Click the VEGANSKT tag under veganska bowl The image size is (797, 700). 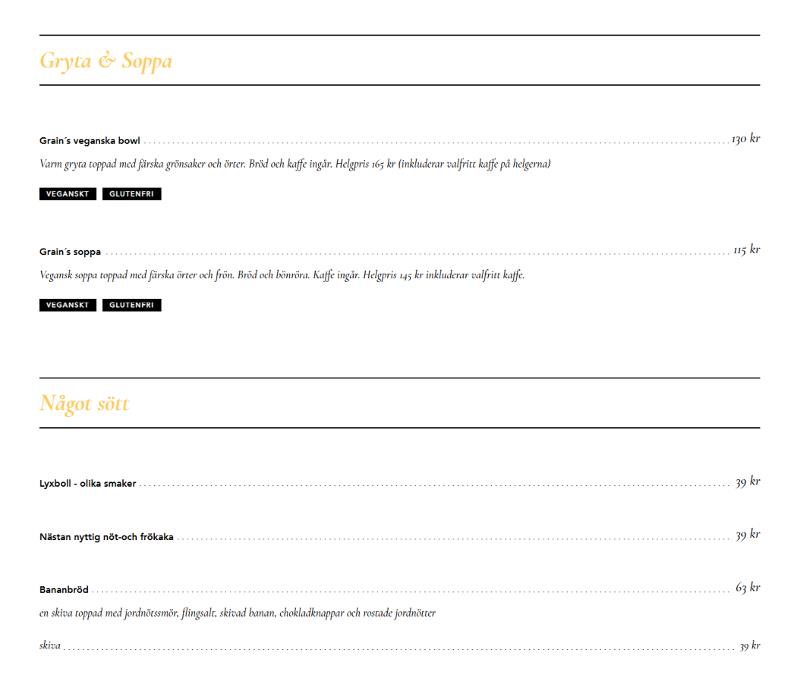click(68, 194)
